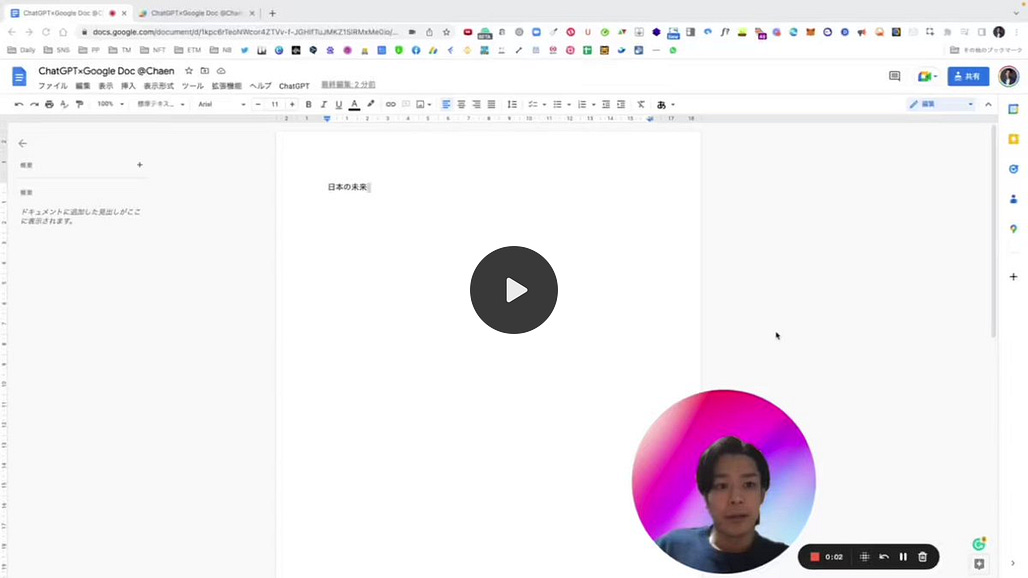Select the highlight color pen icon
This screenshot has height=578, width=1028.
coord(370,104)
